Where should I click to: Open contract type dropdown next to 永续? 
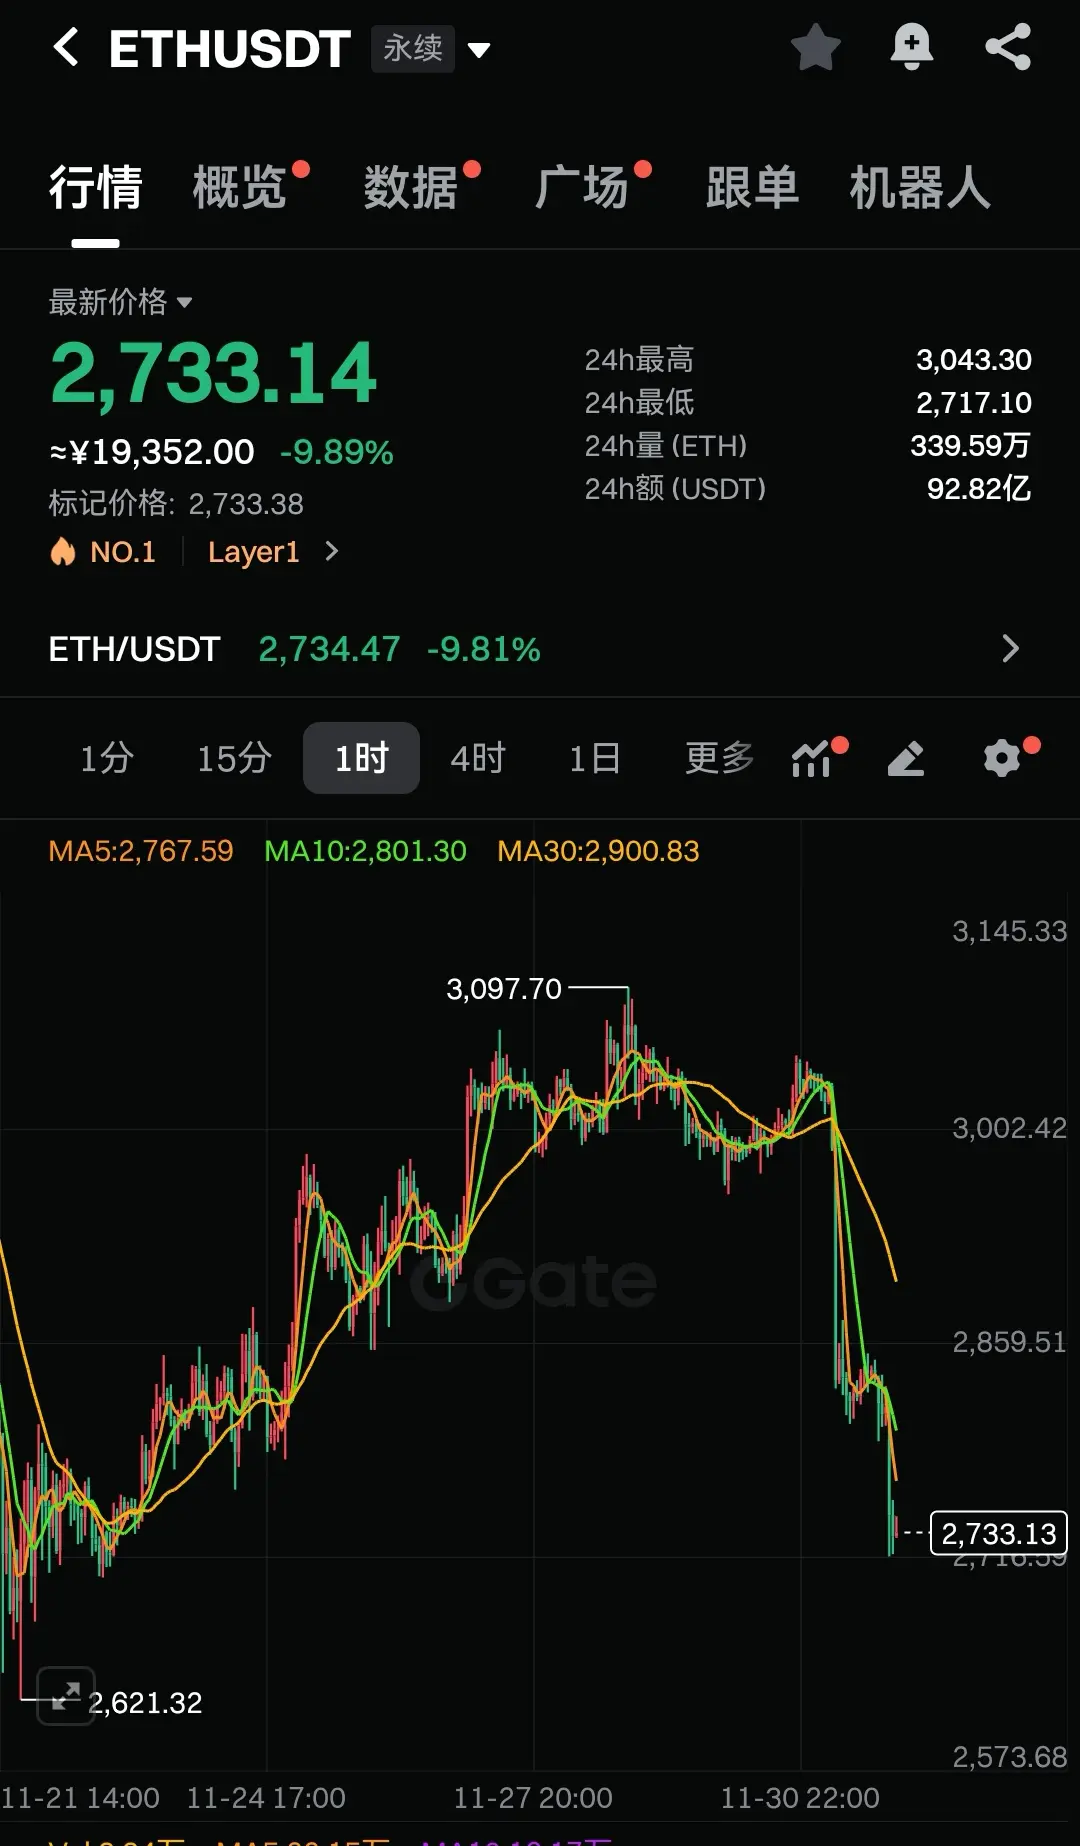pyautogui.click(x=479, y=50)
